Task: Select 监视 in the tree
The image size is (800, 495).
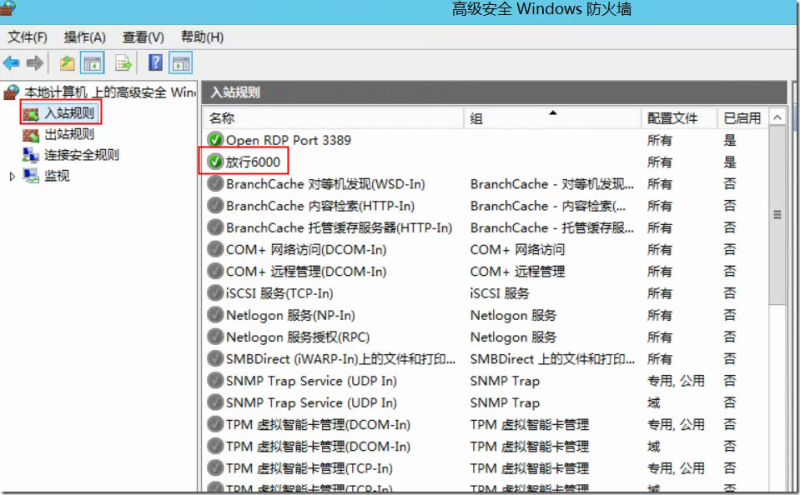Action: click(57, 176)
